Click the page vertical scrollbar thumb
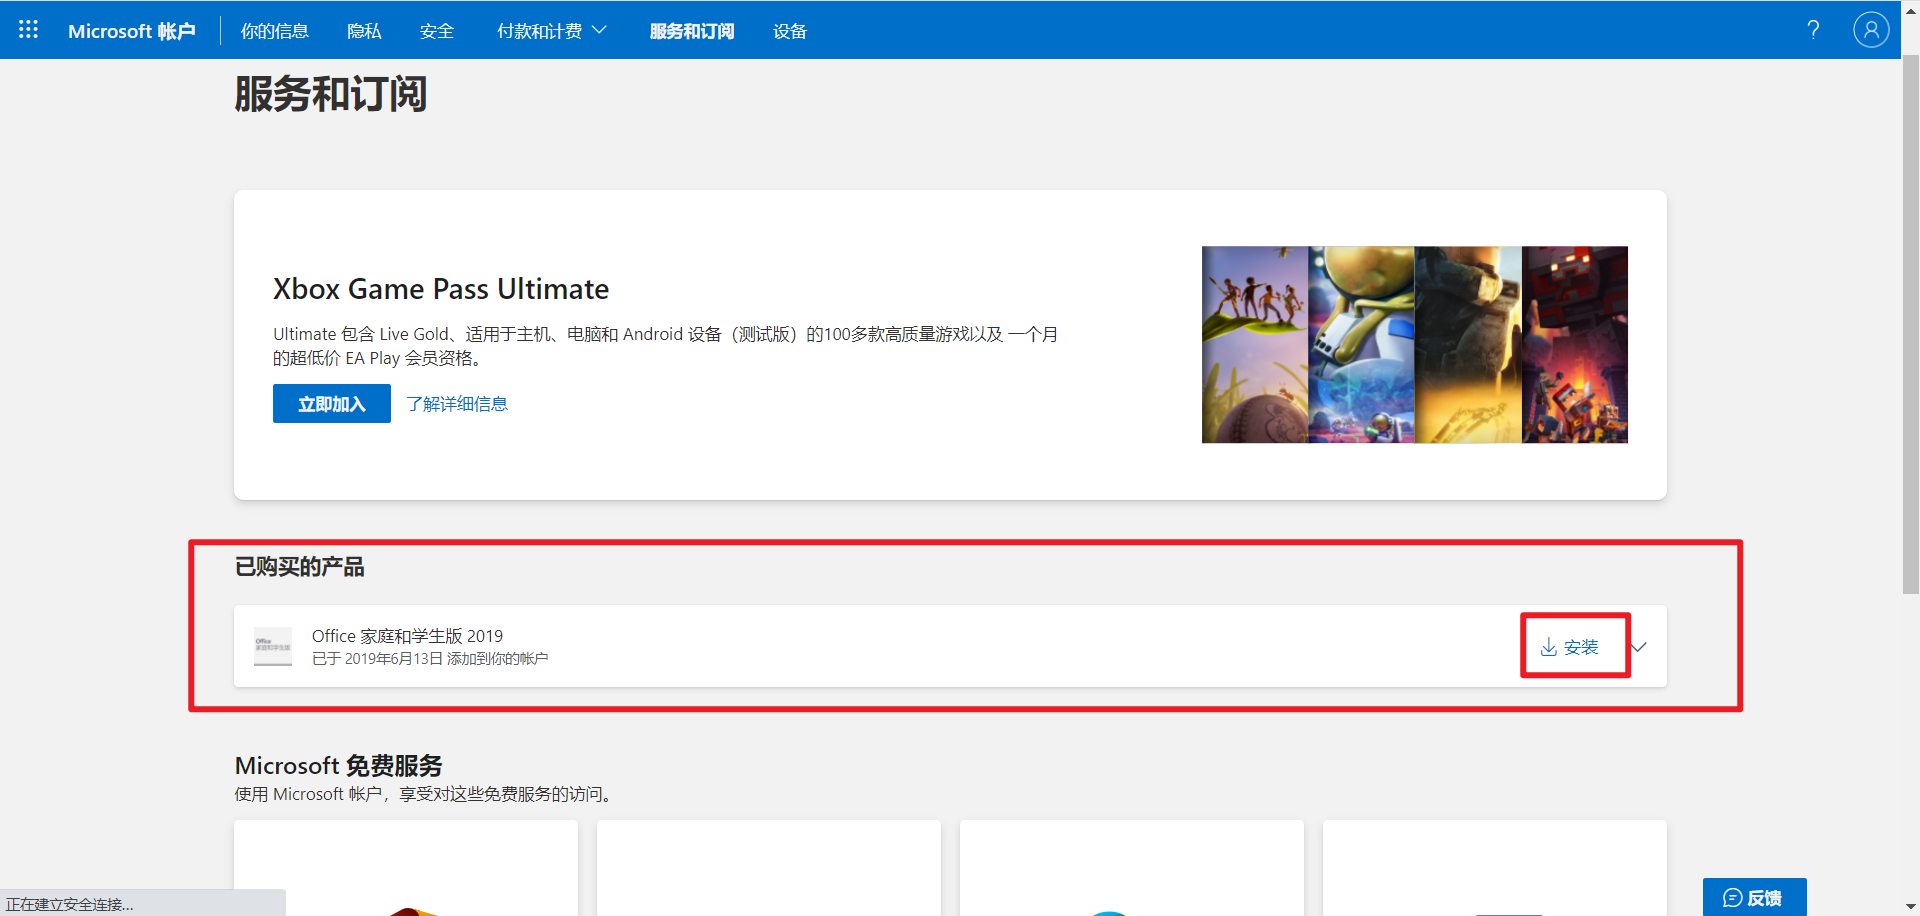Image resolution: width=1920 pixels, height=916 pixels. [1910, 325]
